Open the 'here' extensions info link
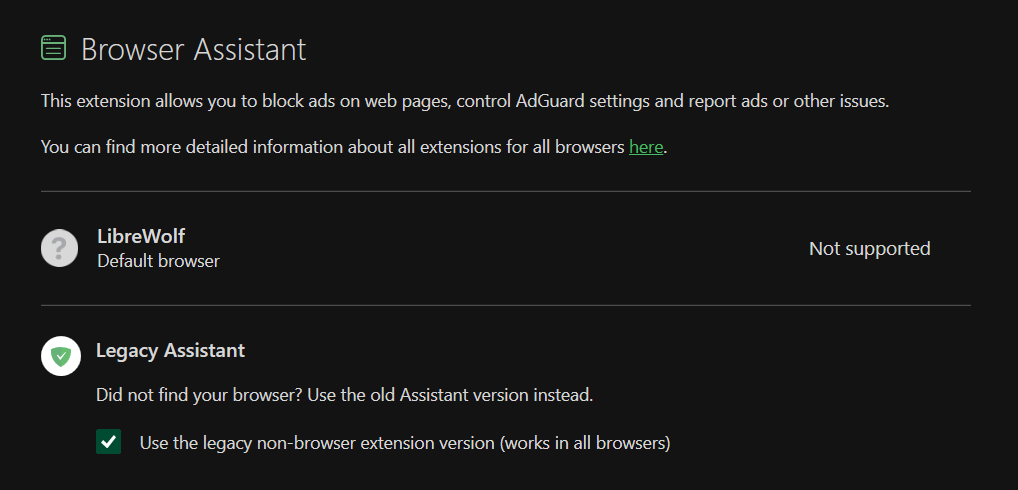1018x490 pixels. [646, 147]
